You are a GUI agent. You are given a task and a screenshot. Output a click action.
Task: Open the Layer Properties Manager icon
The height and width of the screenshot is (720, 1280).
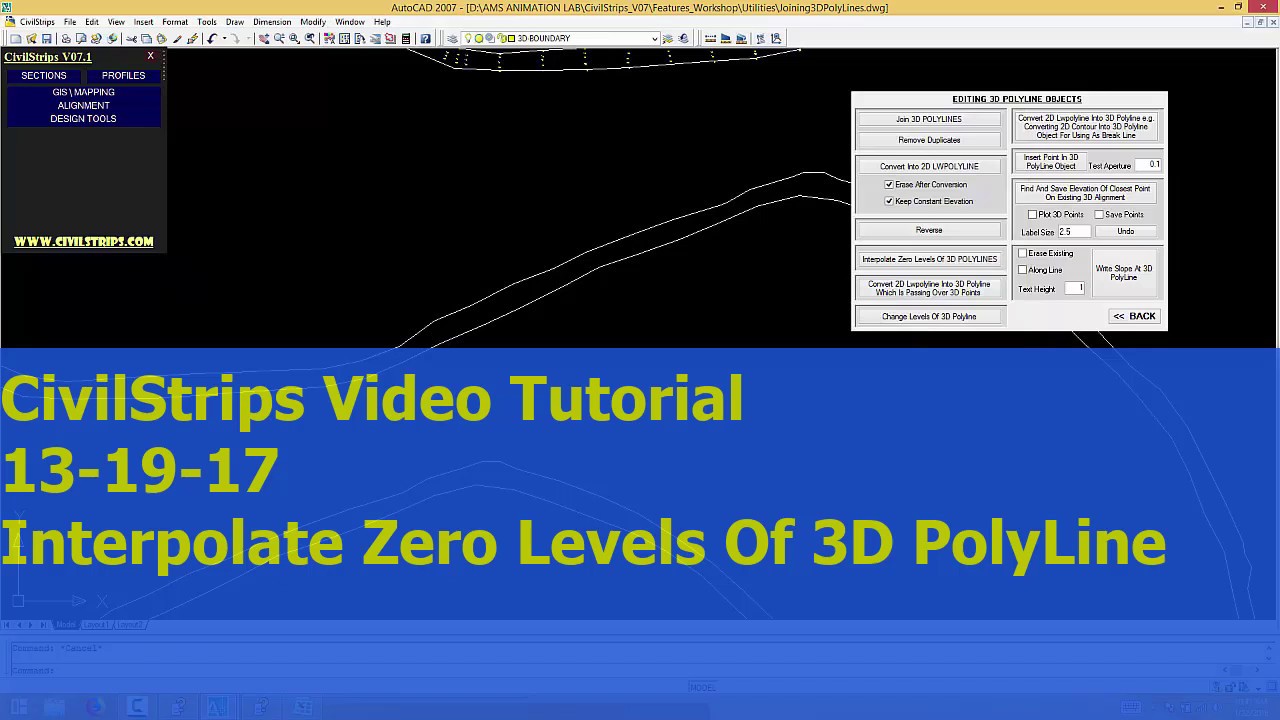452,39
